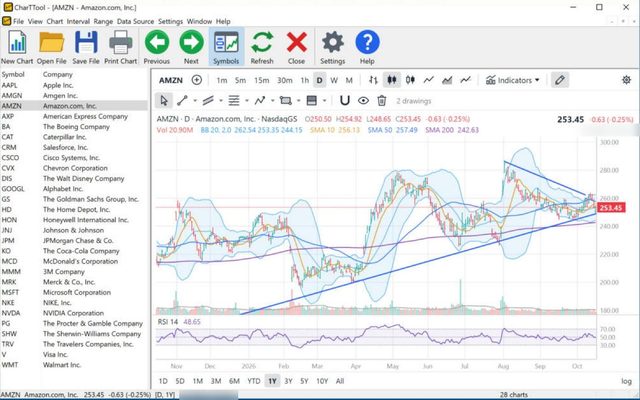Select the rectangle shape drawing tool
The height and width of the screenshot is (400, 640).
(x=286, y=100)
